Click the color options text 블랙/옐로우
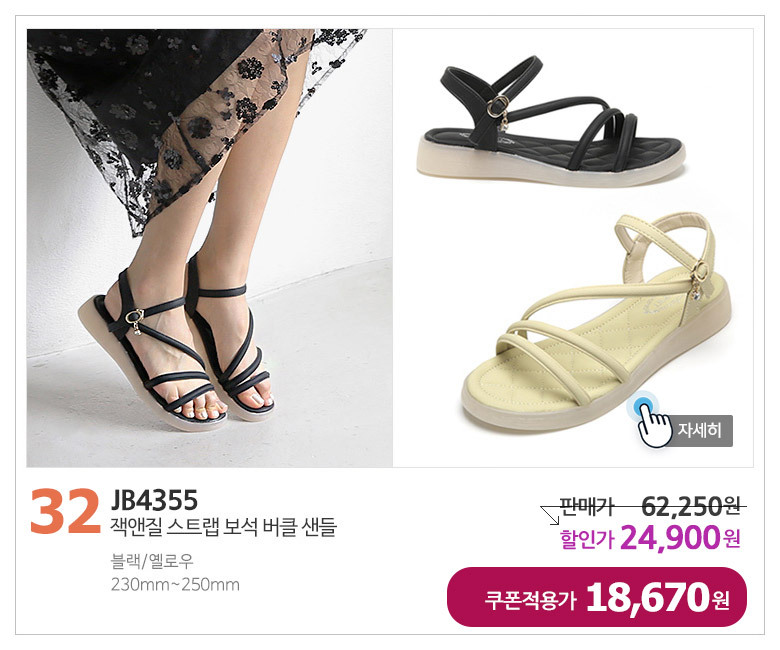This screenshot has width=780, height=650. pos(152,561)
